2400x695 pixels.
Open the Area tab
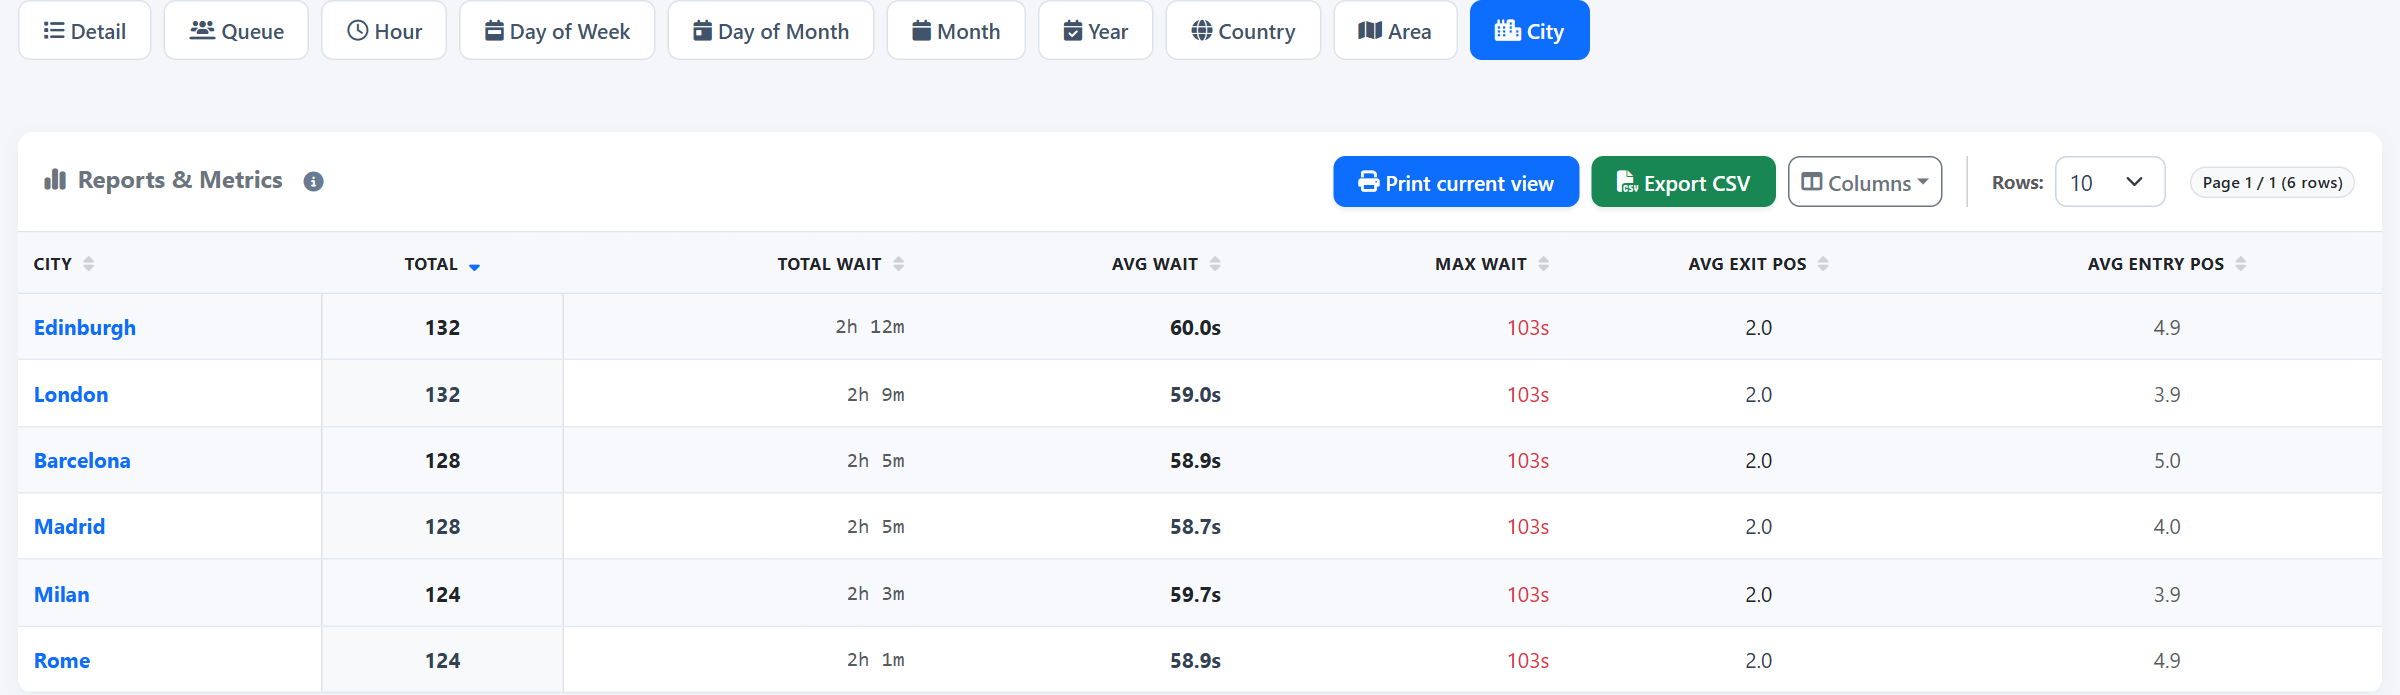[1395, 31]
